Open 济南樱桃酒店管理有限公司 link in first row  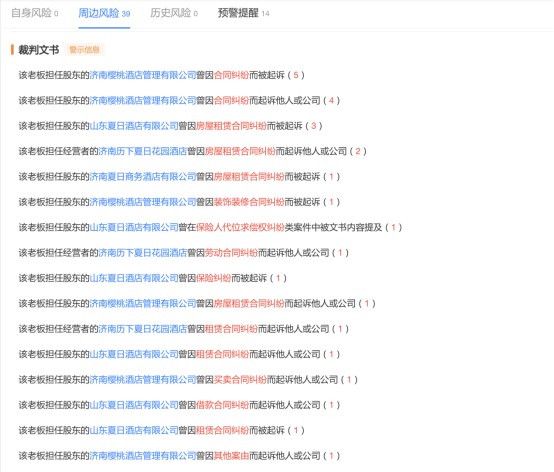143,75
